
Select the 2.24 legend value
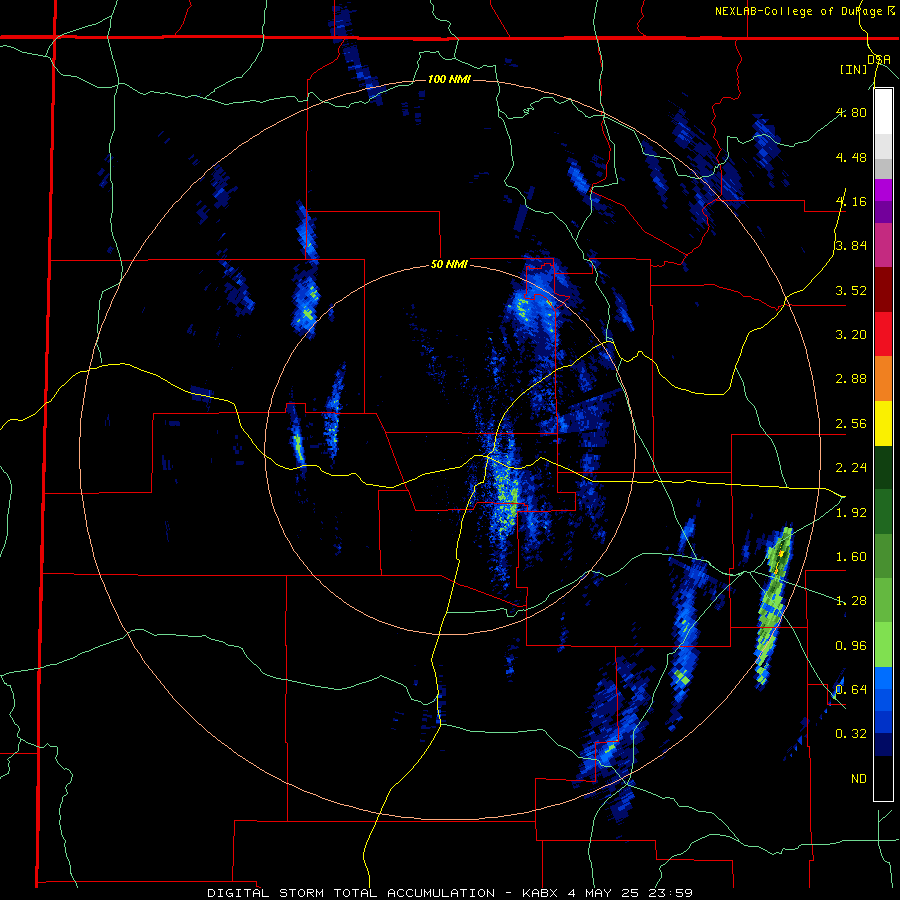[851, 468]
